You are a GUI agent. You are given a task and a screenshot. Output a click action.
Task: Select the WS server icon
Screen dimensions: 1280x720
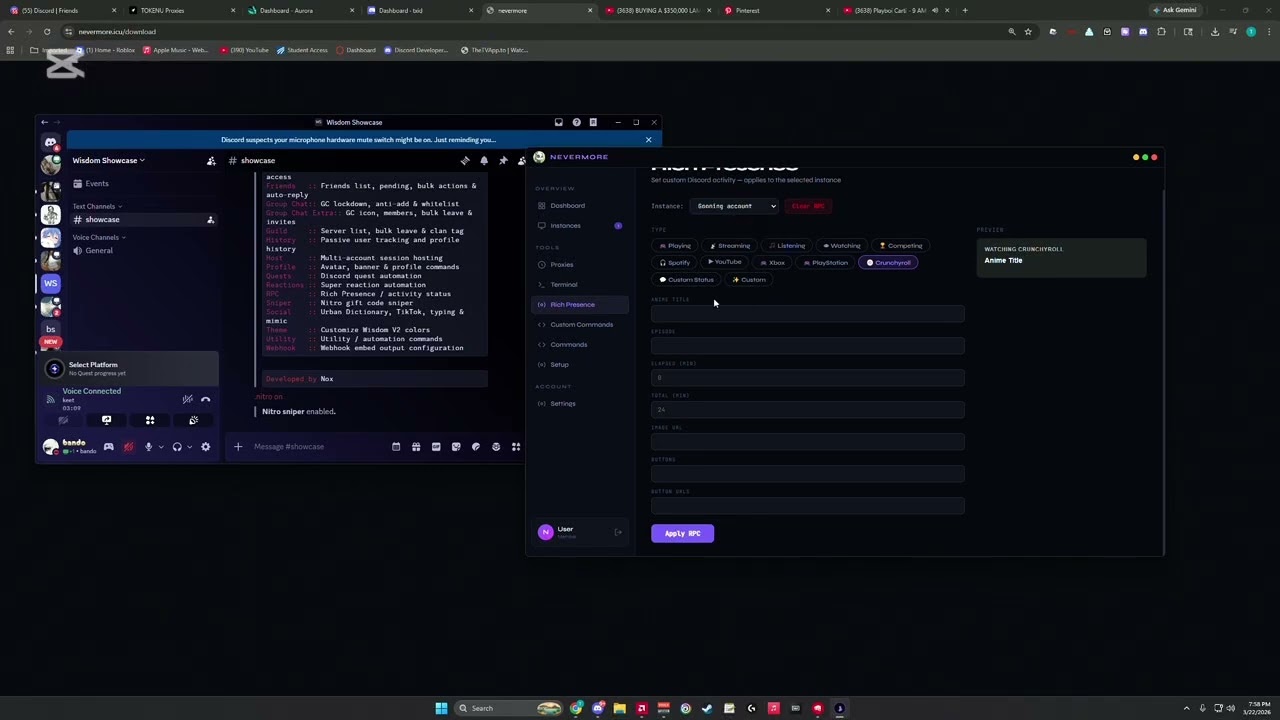50,284
